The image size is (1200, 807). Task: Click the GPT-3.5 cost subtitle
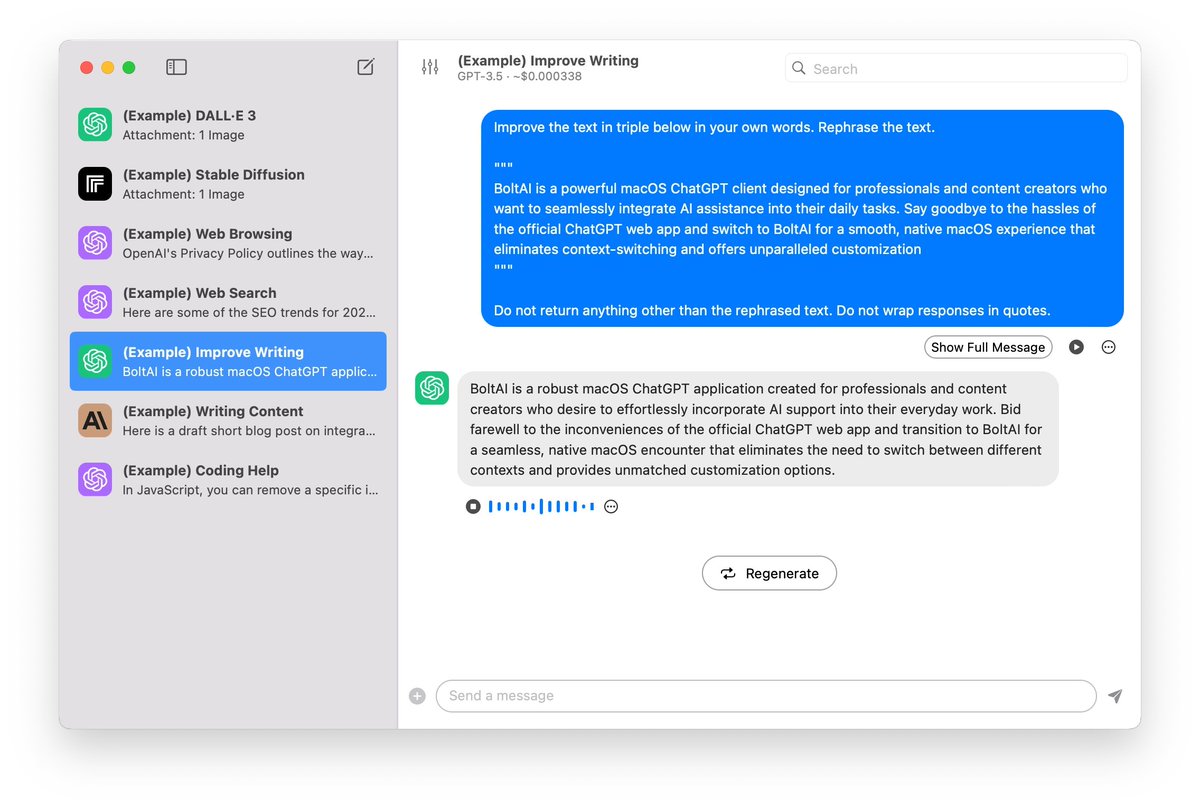coord(520,76)
